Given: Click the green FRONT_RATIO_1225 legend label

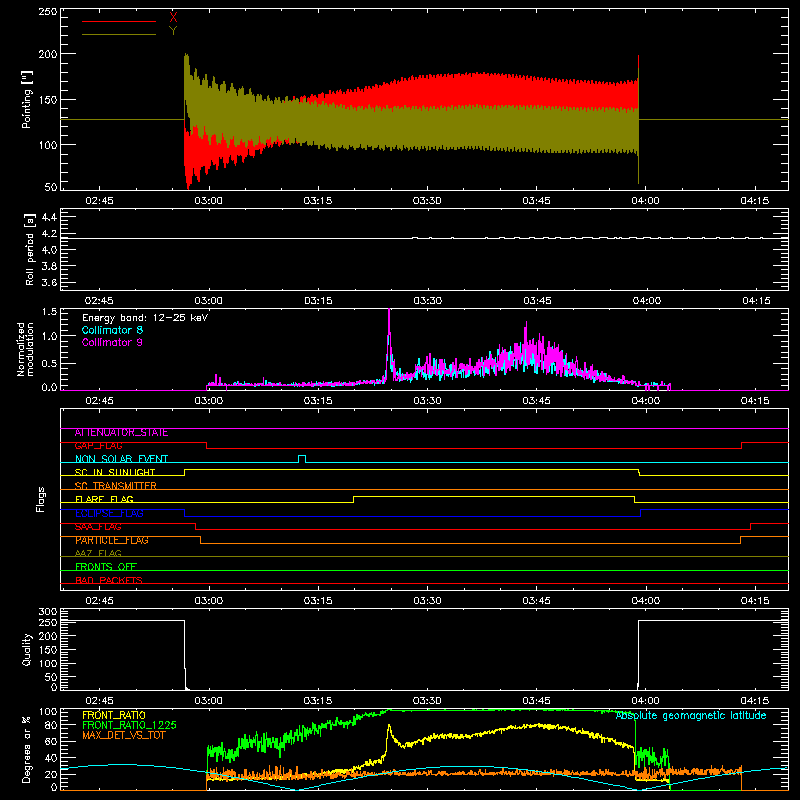Looking at the screenshot, I should click(130, 725).
